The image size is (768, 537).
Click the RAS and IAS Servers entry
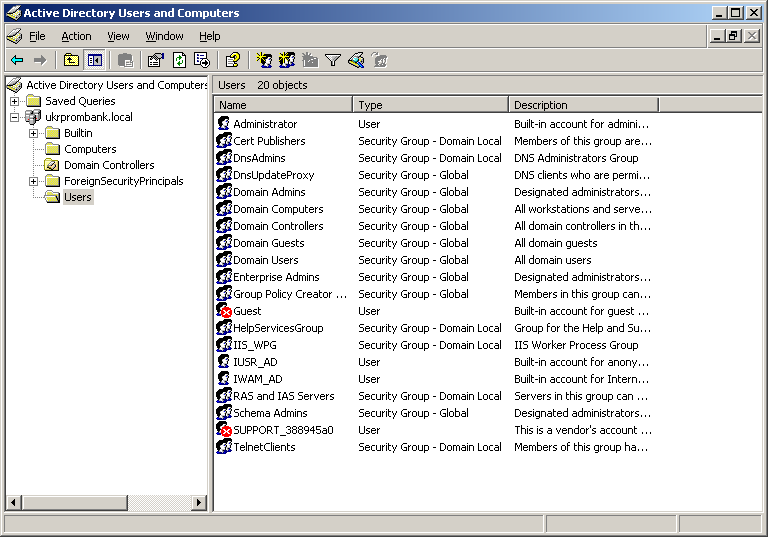[x=284, y=396]
